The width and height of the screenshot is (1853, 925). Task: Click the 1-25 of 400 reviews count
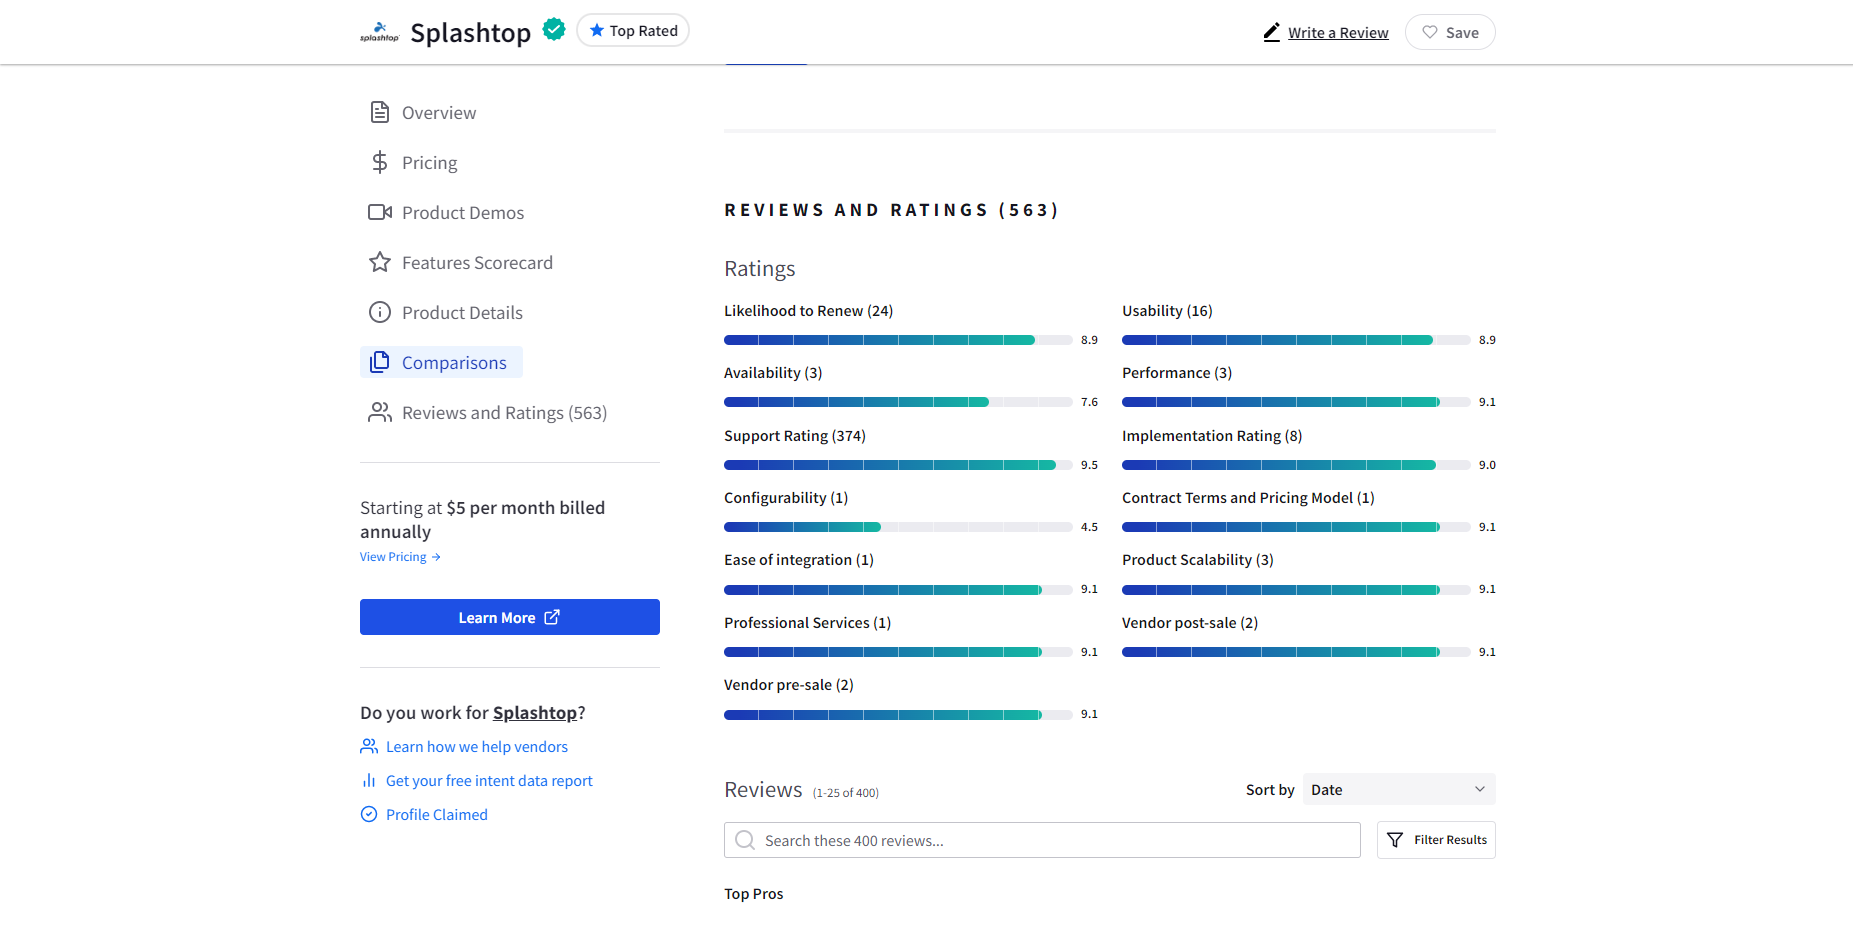(x=846, y=793)
